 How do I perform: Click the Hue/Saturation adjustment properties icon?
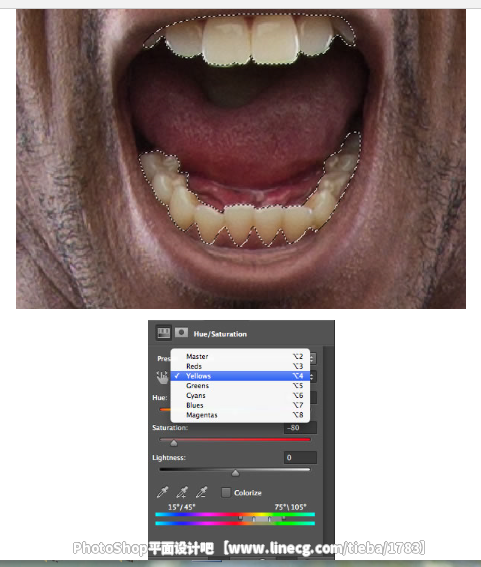[163, 333]
